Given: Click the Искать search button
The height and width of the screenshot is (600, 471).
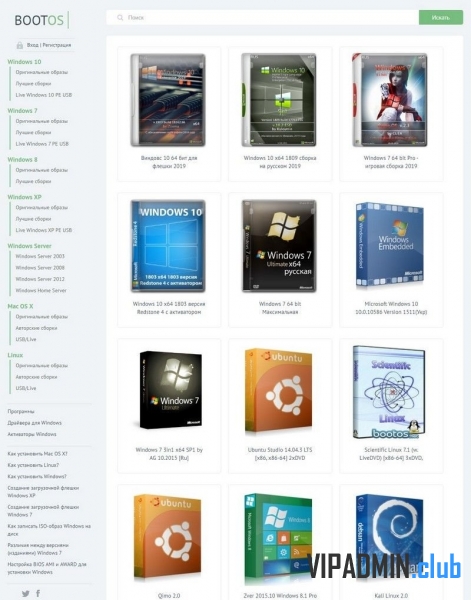Looking at the screenshot, I should tap(441, 18).
